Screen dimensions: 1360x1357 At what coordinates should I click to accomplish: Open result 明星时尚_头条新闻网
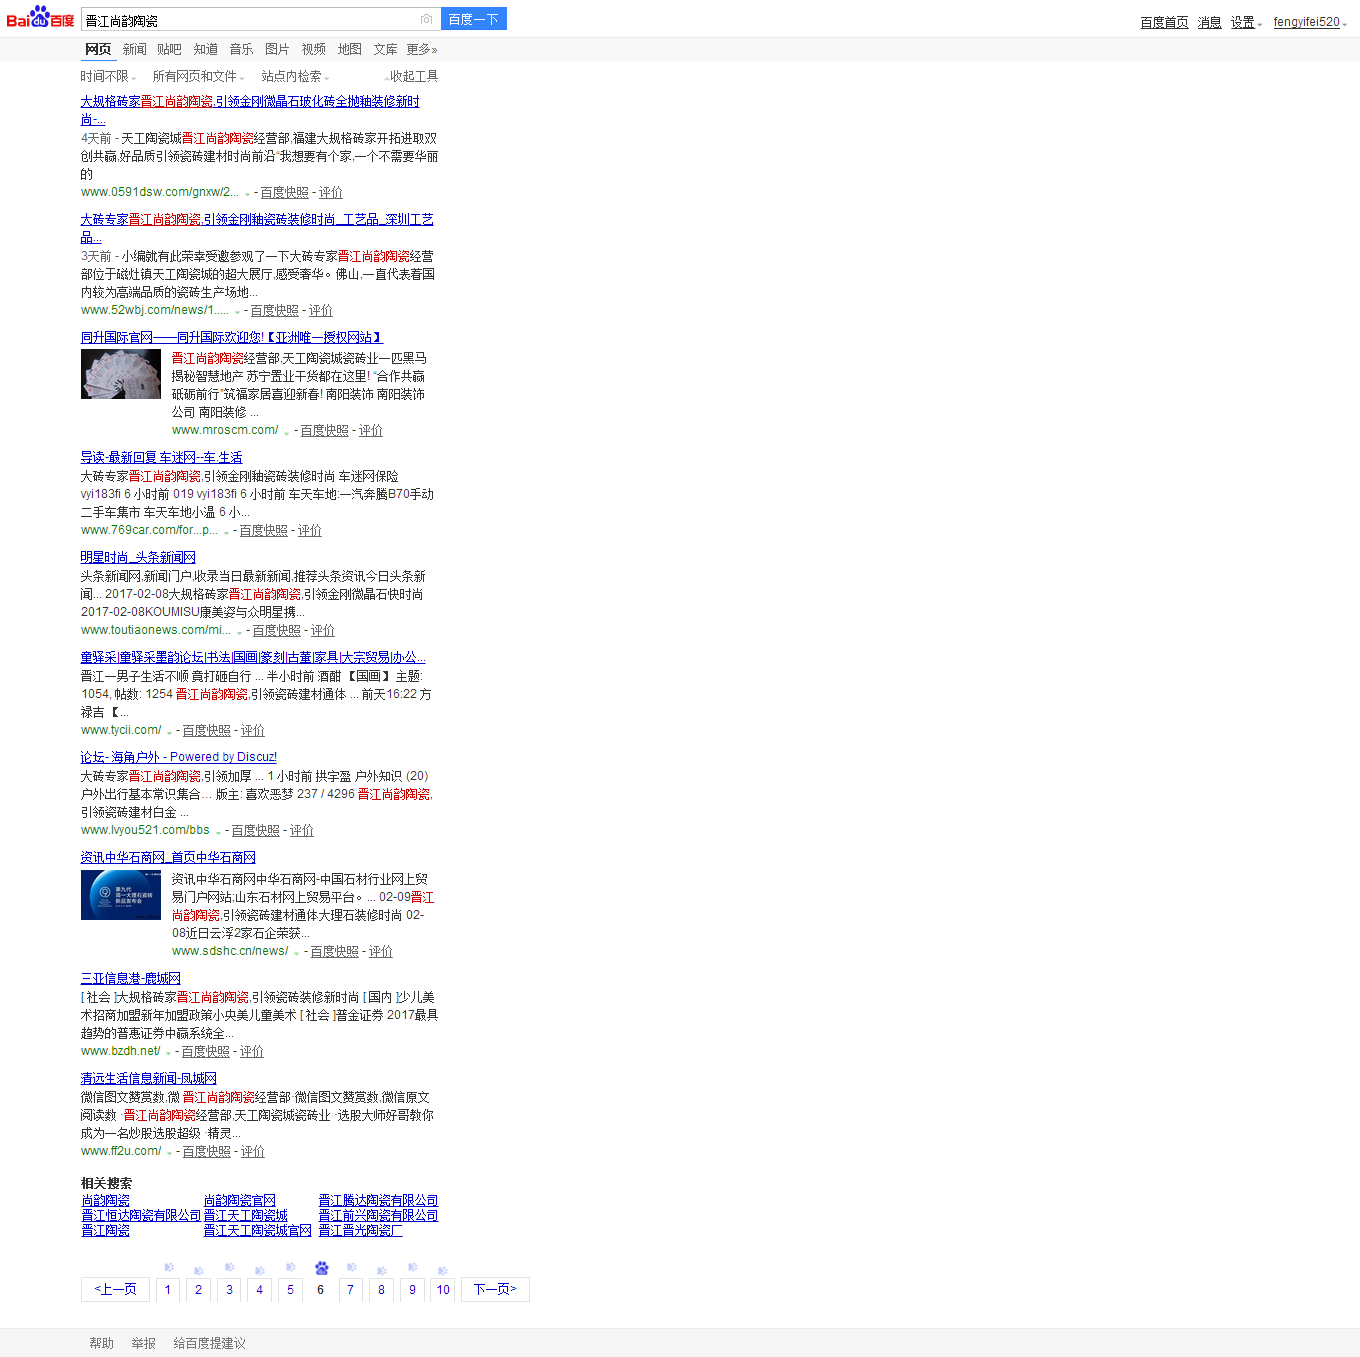tap(138, 558)
